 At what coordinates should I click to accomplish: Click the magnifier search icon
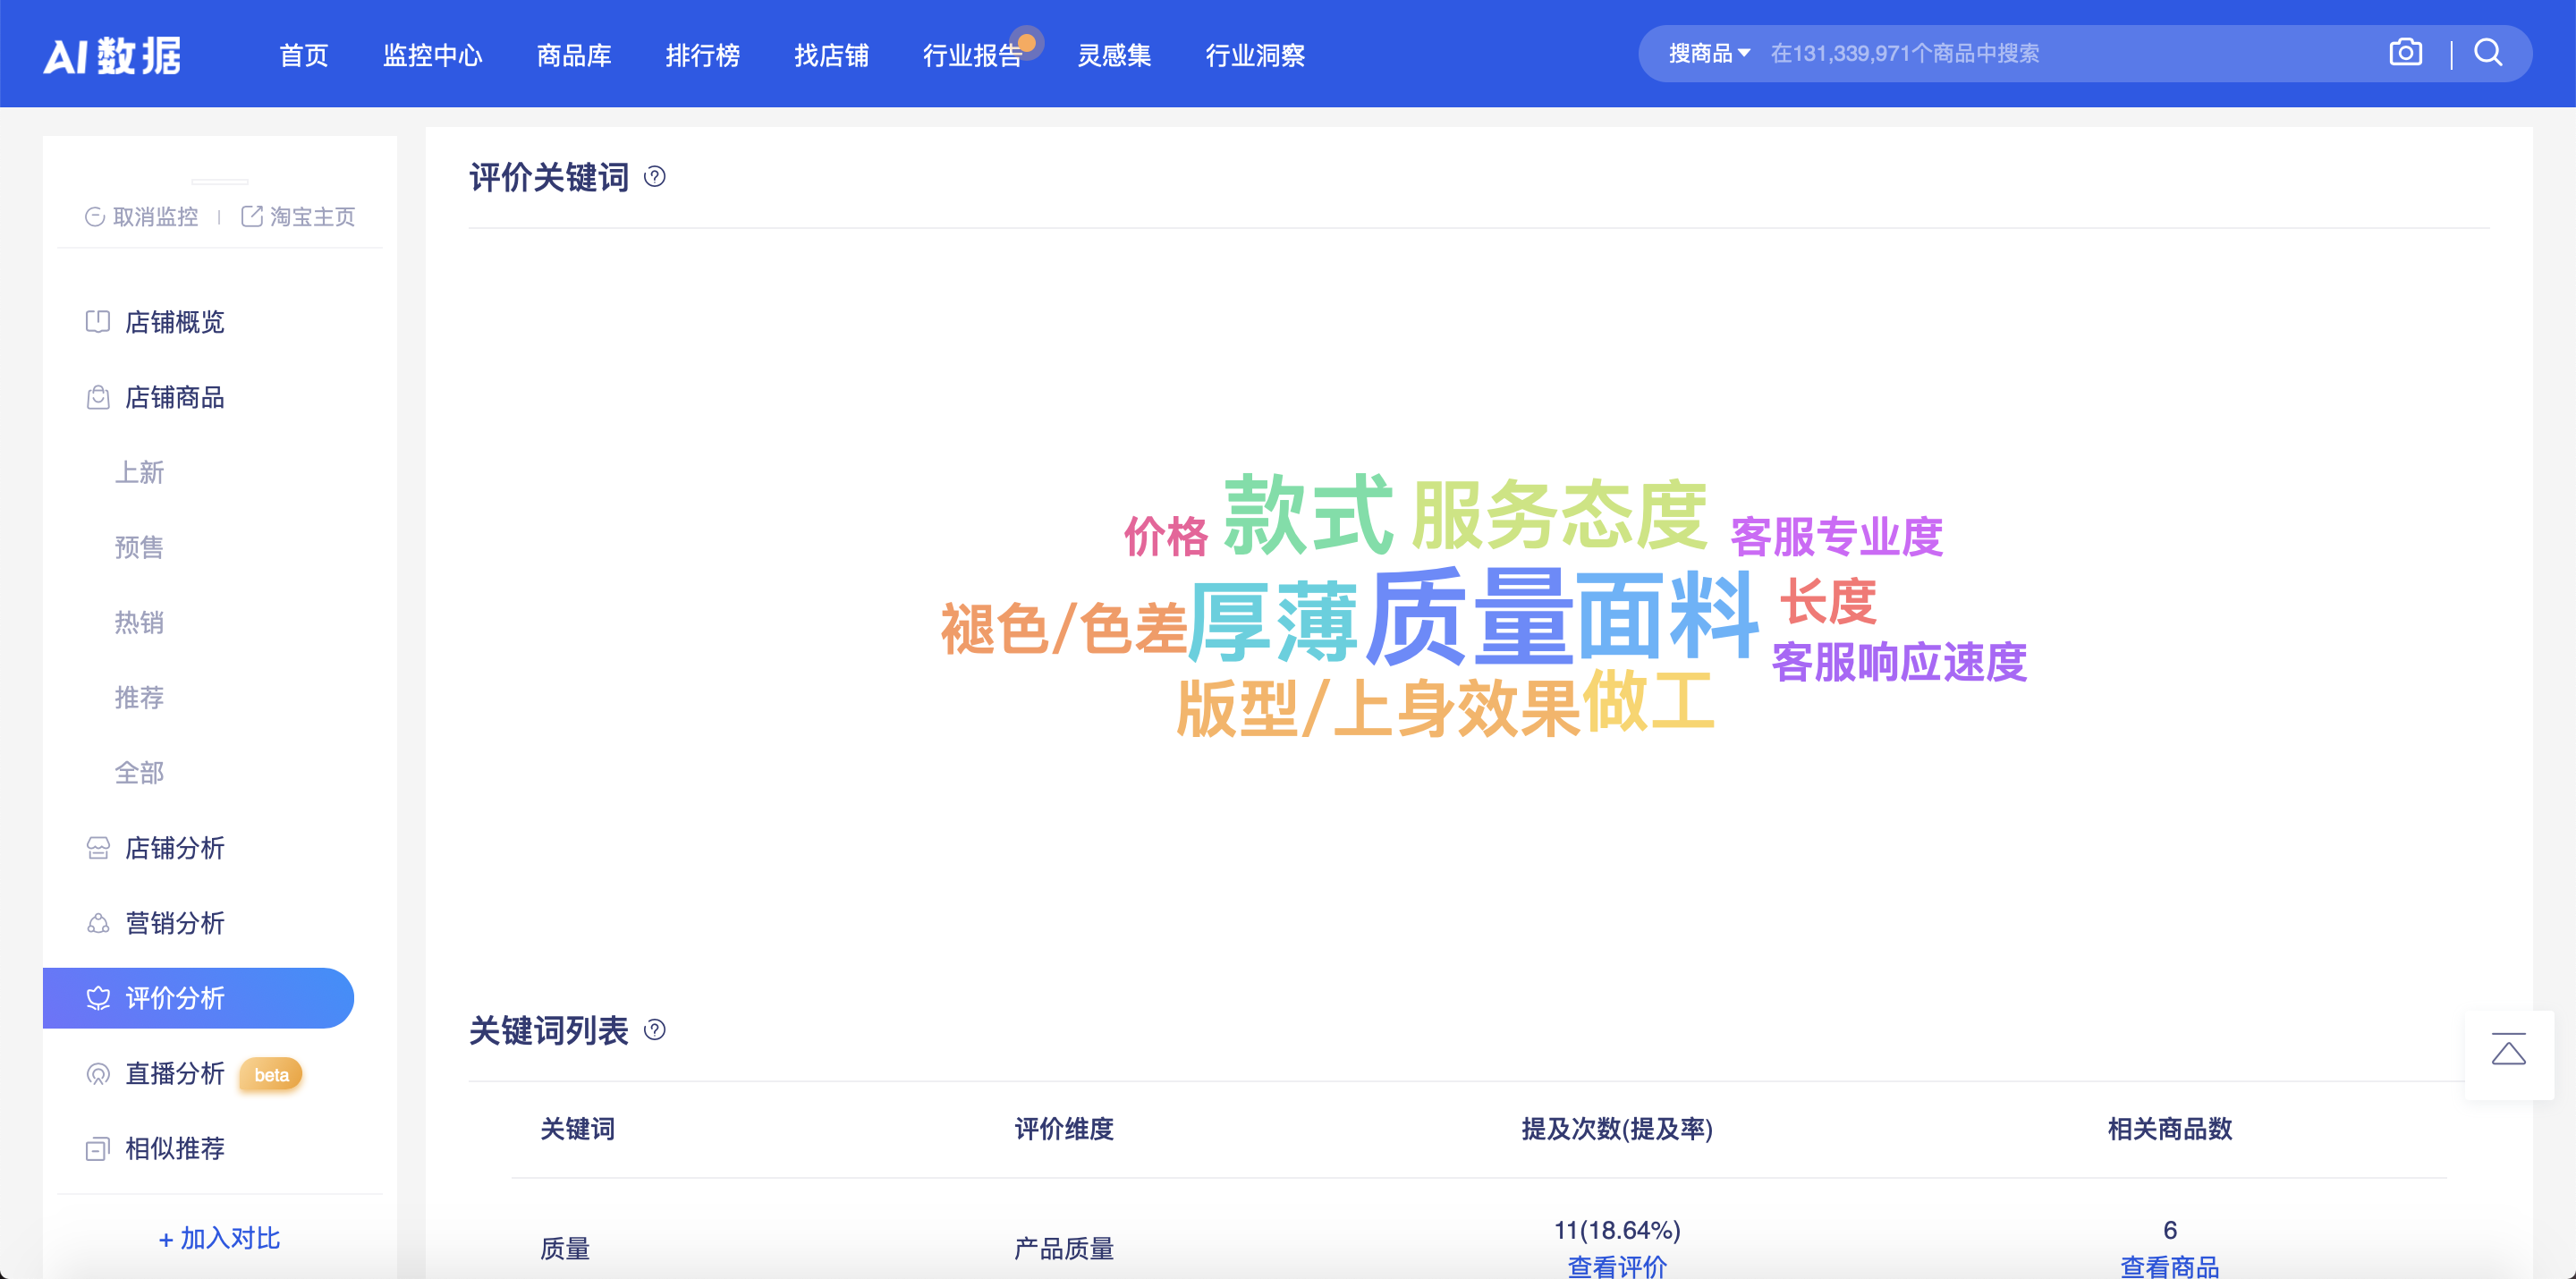(2488, 53)
